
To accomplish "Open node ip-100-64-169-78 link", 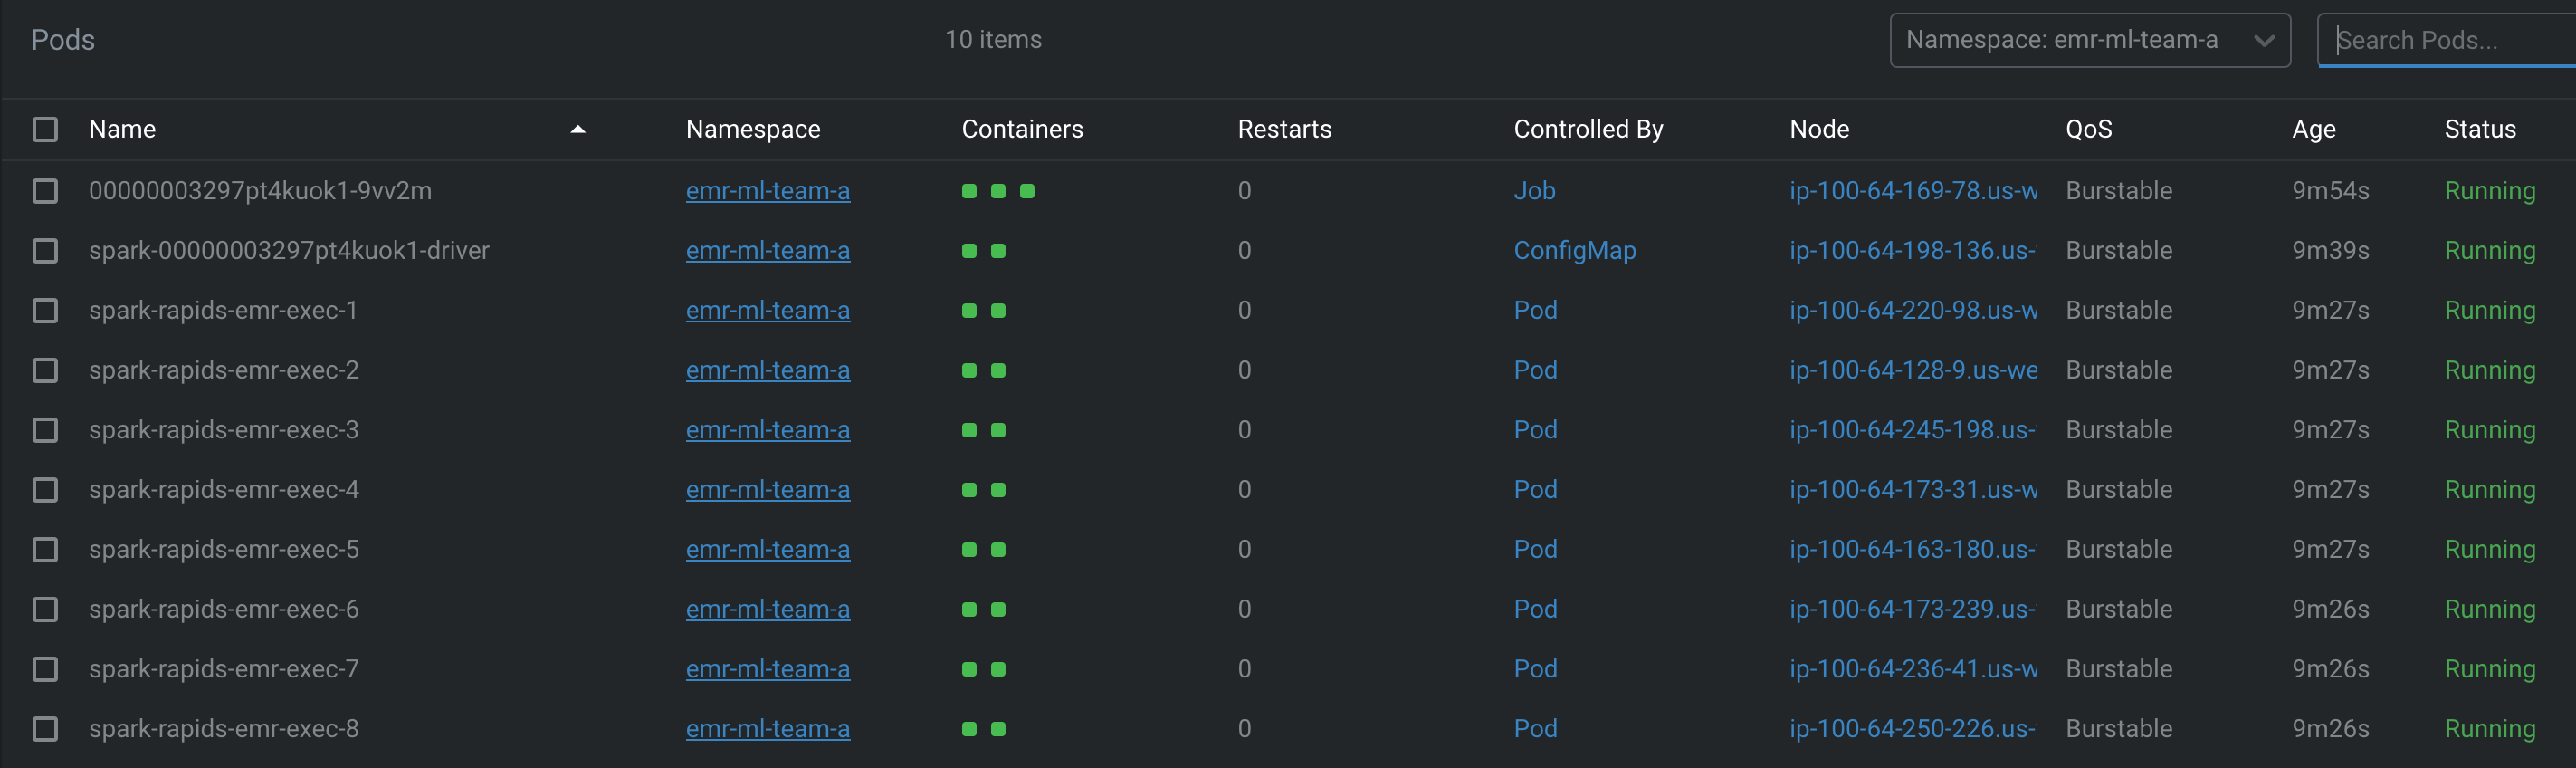I will pyautogui.click(x=1913, y=191).
